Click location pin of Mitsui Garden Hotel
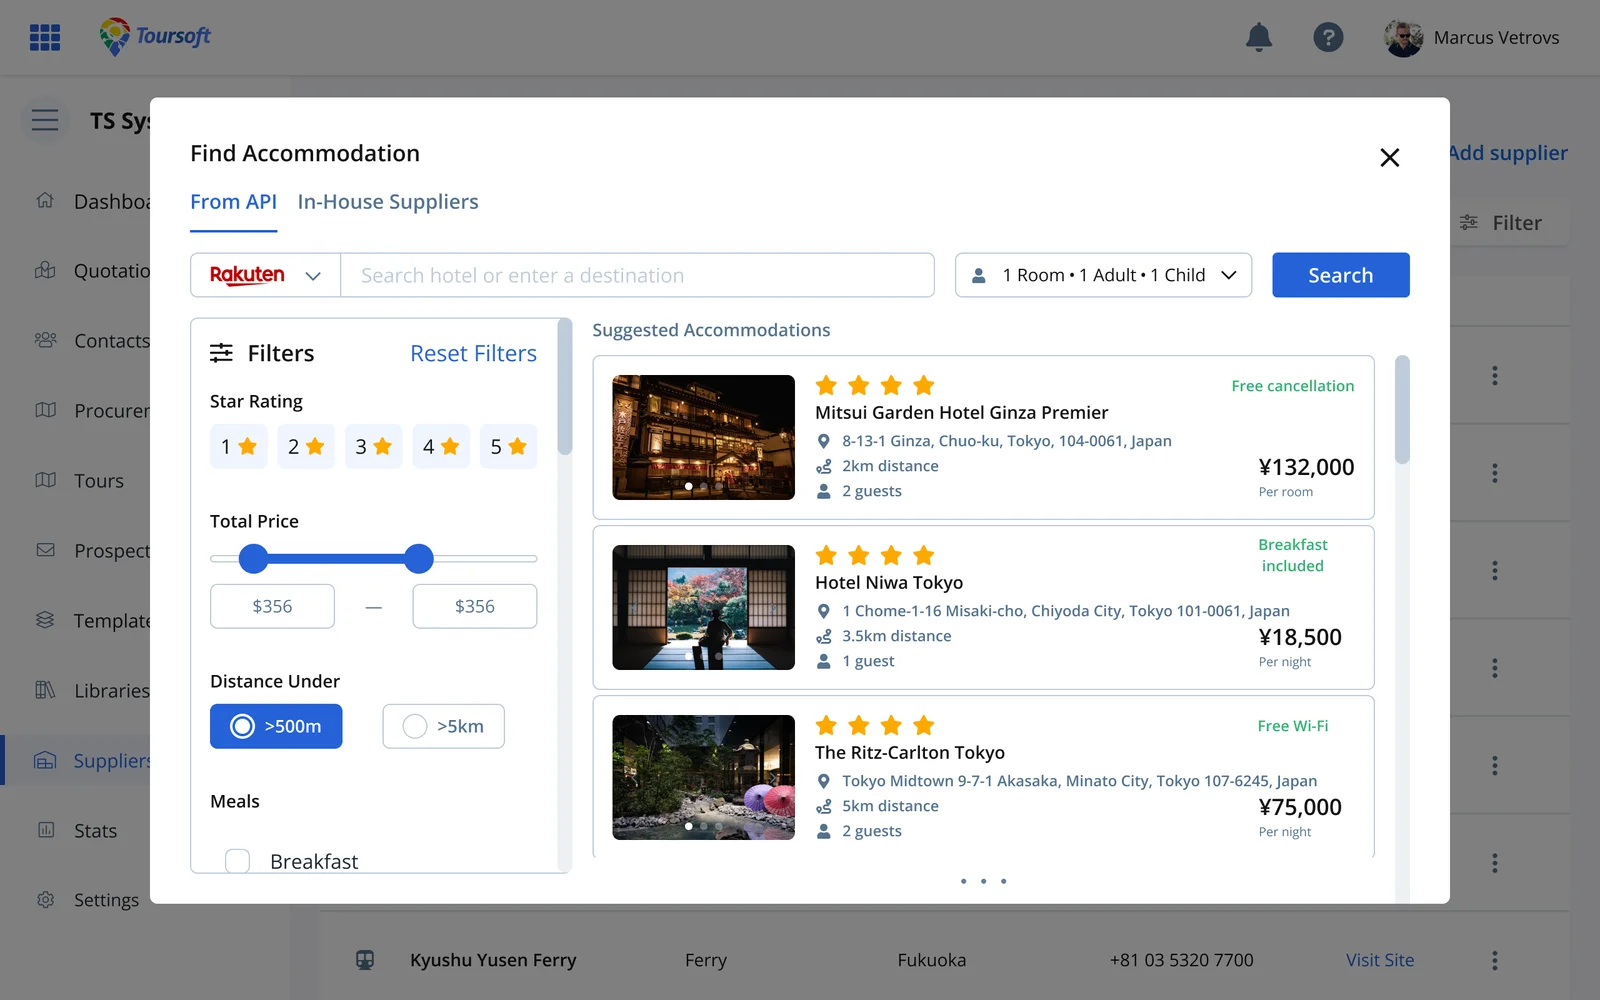1600x1000 pixels. 824,441
